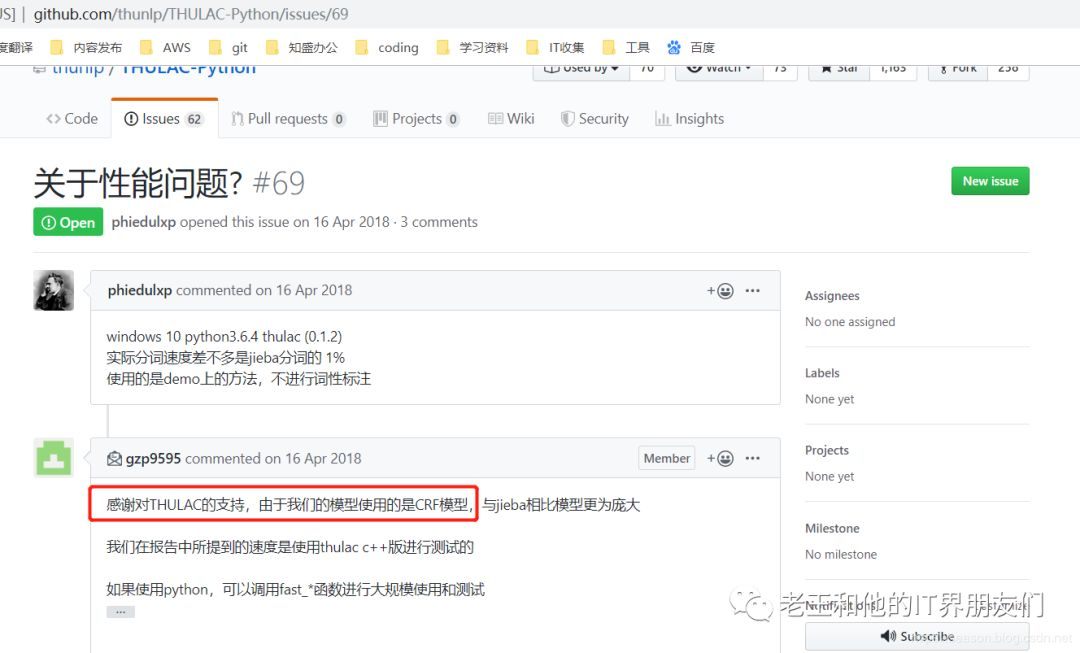Open phiedulxp profile link in issue header

tap(143, 222)
